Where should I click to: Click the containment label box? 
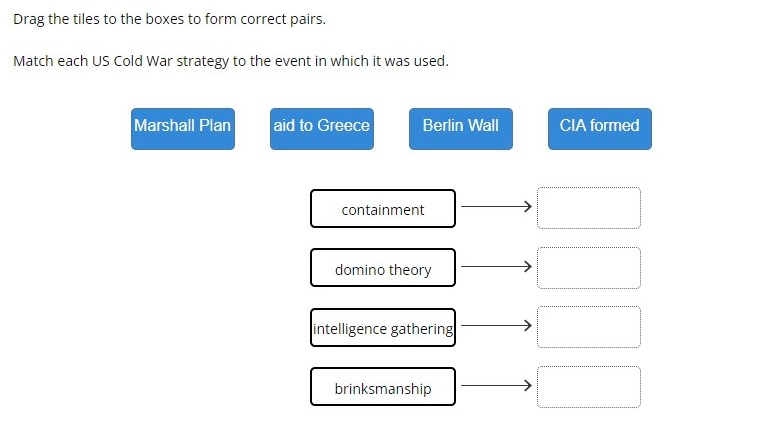click(x=383, y=208)
